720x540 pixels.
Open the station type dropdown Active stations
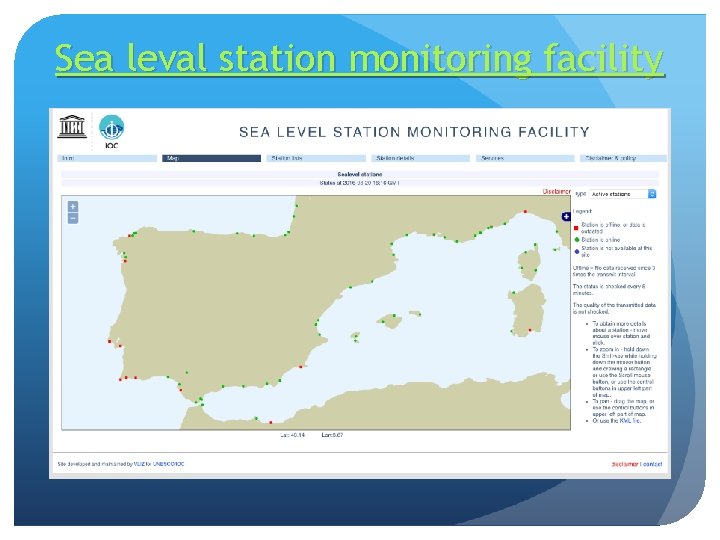tap(623, 194)
